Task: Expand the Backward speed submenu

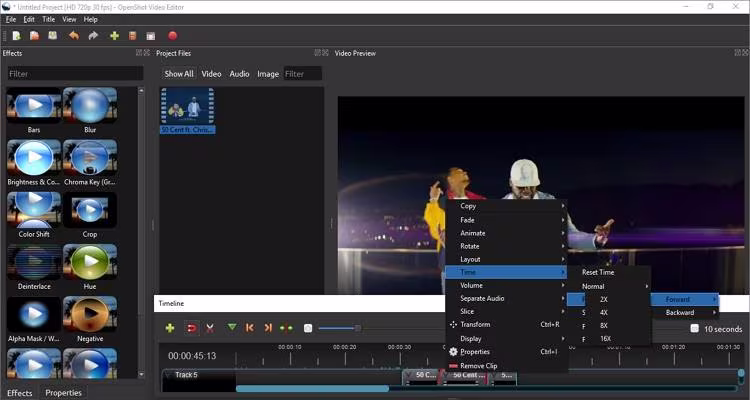Action: click(685, 312)
